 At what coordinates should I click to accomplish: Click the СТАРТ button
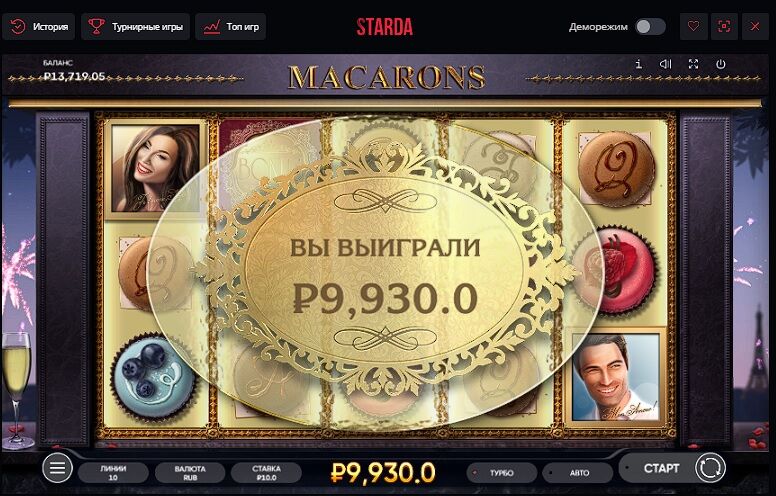pos(661,468)
